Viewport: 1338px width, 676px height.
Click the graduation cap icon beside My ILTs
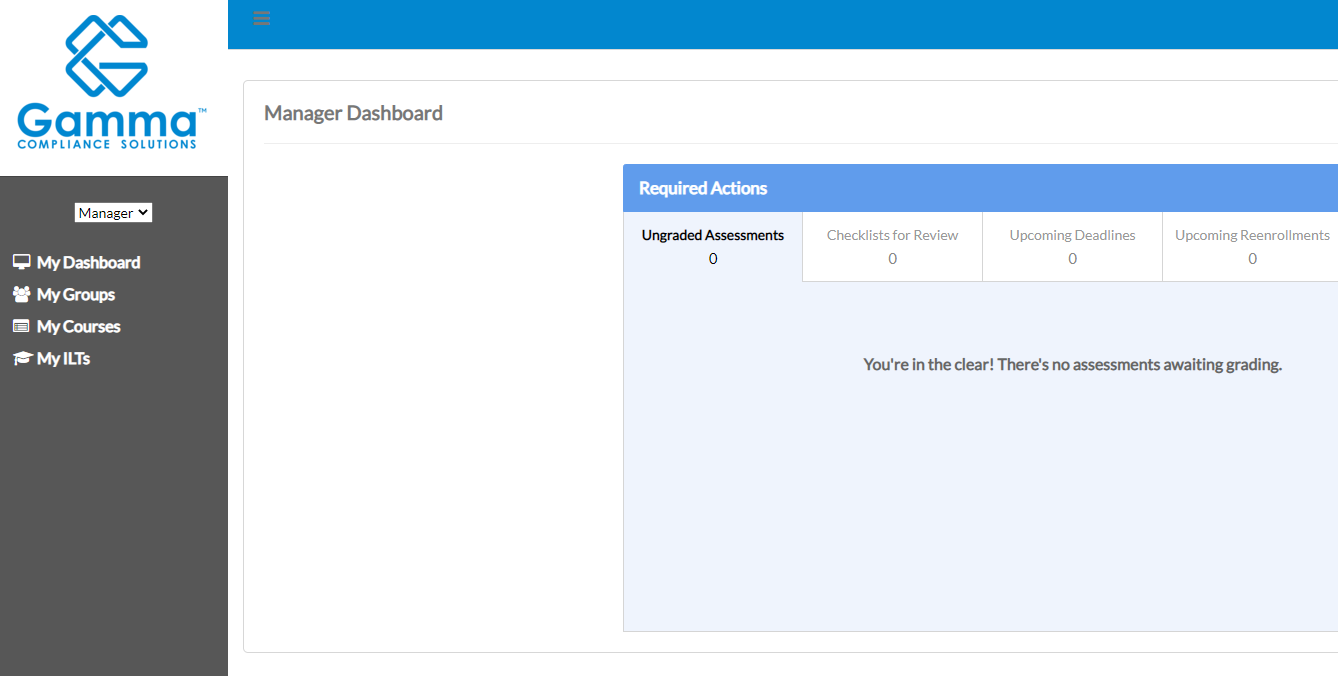tap(21, 358)
